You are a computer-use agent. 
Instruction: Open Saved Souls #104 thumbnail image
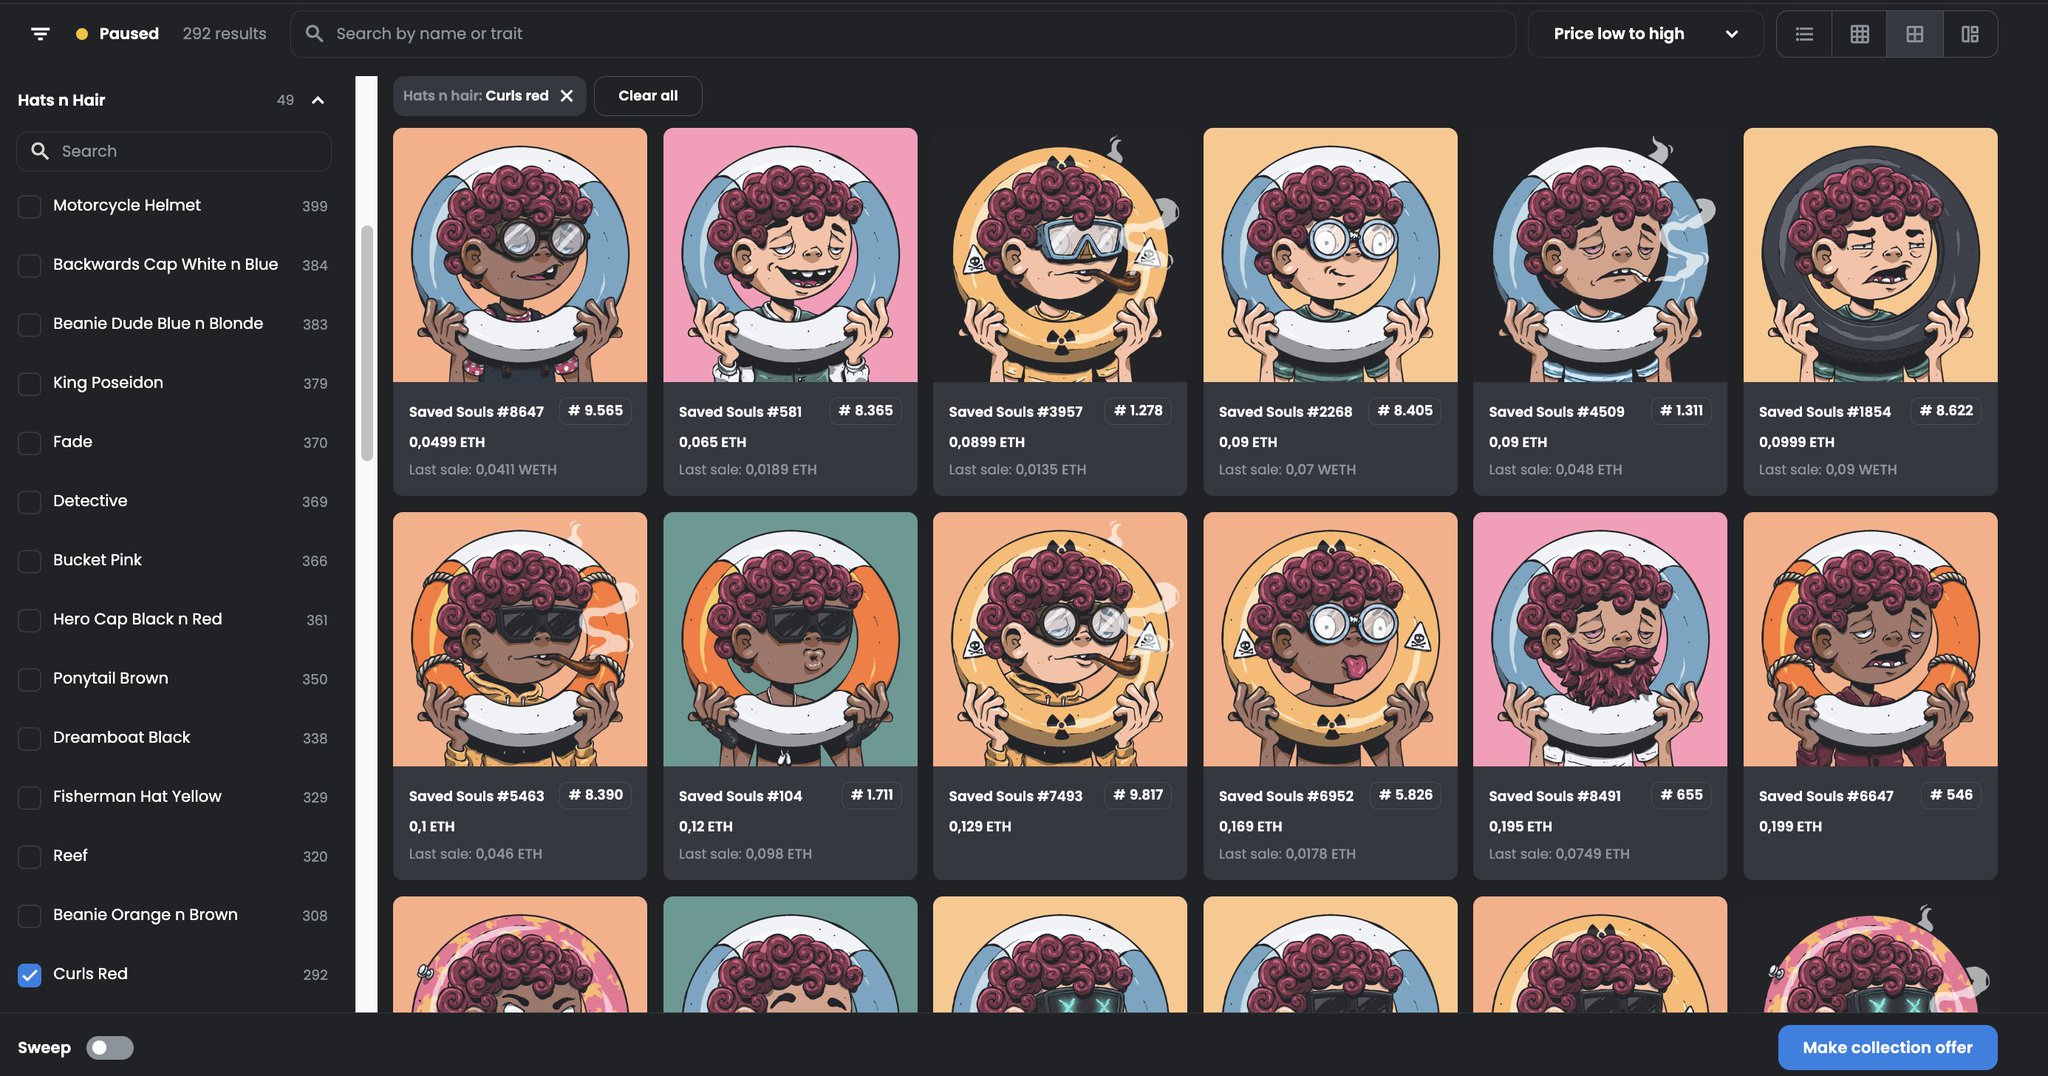(790, 640)
